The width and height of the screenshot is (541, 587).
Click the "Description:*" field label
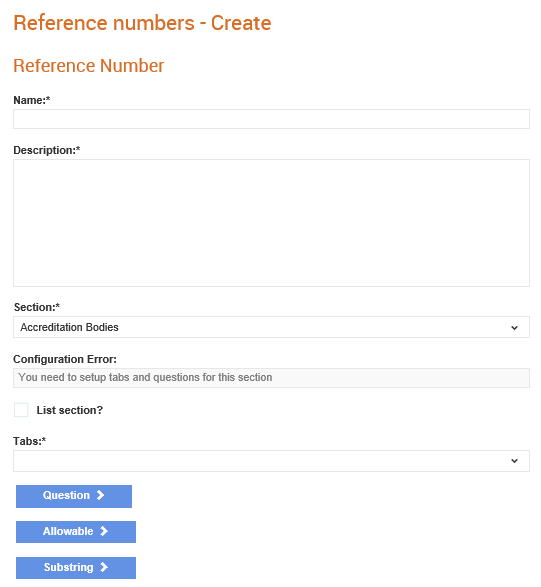(x=47, y=150)
